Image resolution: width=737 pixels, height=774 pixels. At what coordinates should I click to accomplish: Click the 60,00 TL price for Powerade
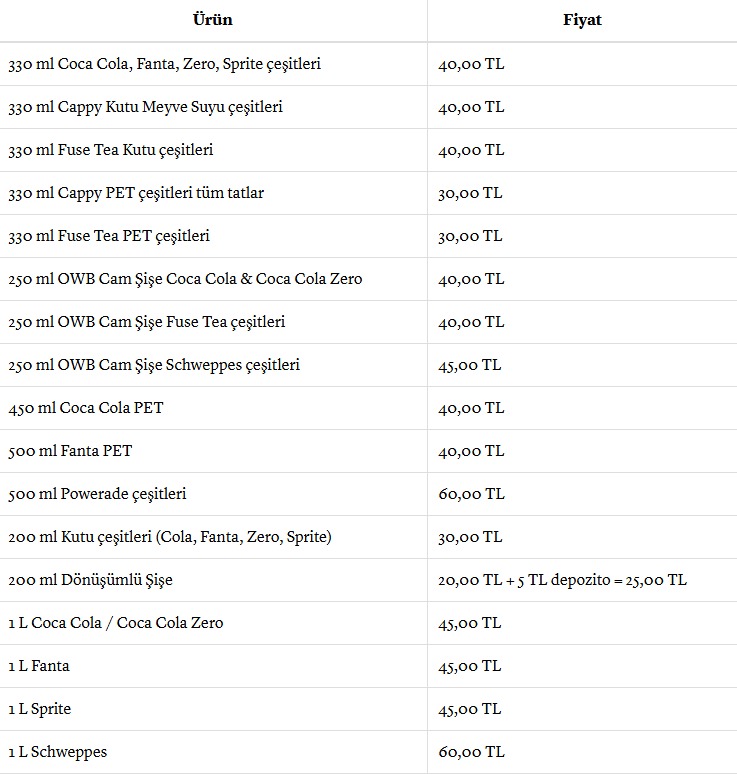point(471,494)
